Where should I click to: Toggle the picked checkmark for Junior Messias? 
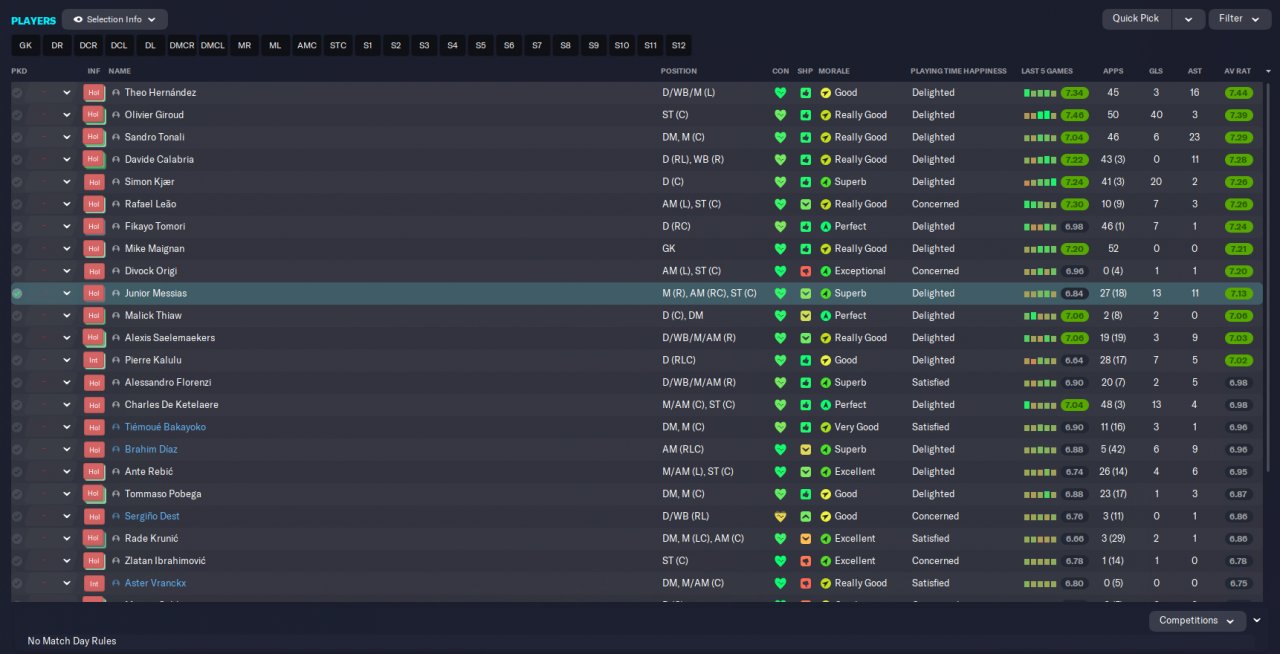point(17,293)
